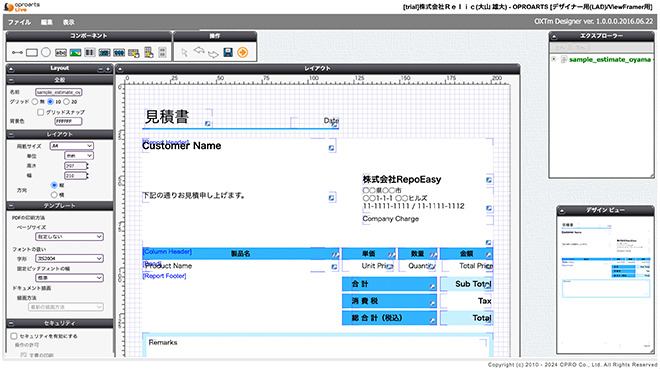Click the orange circled arrow icon
Viewport: 660px width, 369px height.
pyautogui.click(x=242, y=52)
